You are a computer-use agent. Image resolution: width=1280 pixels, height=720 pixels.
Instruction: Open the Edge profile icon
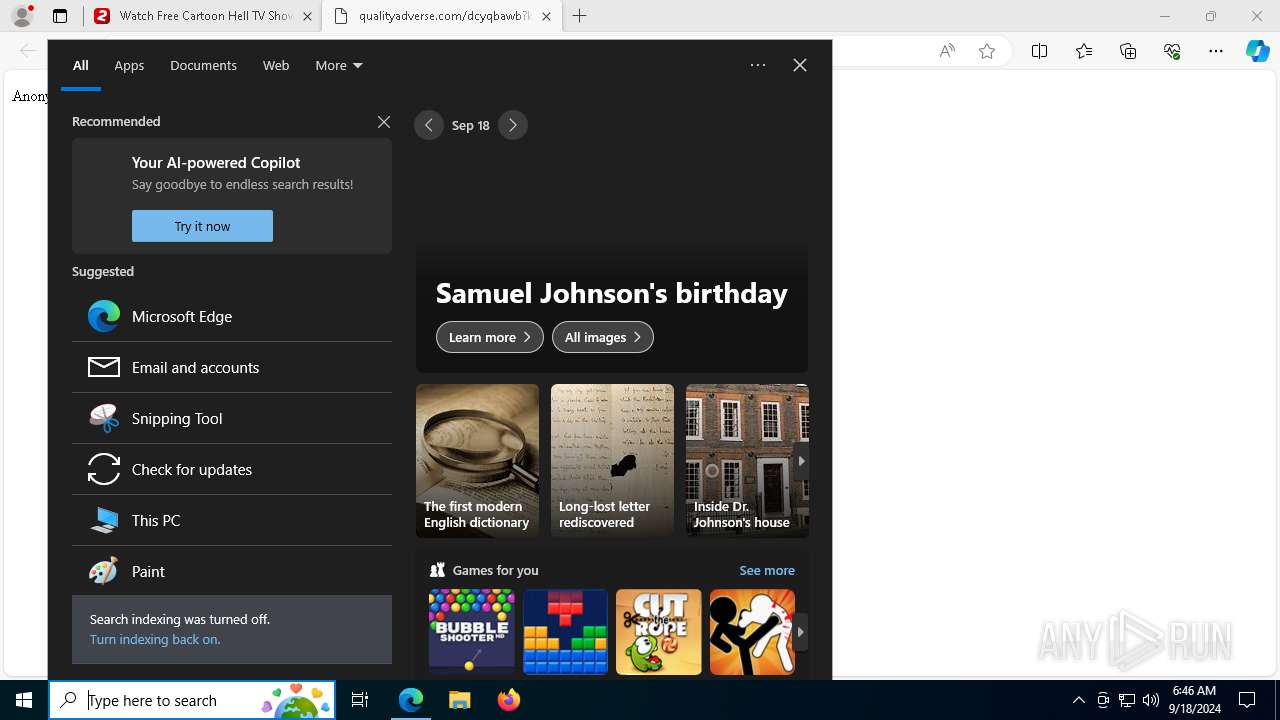[x=22, y=16]
